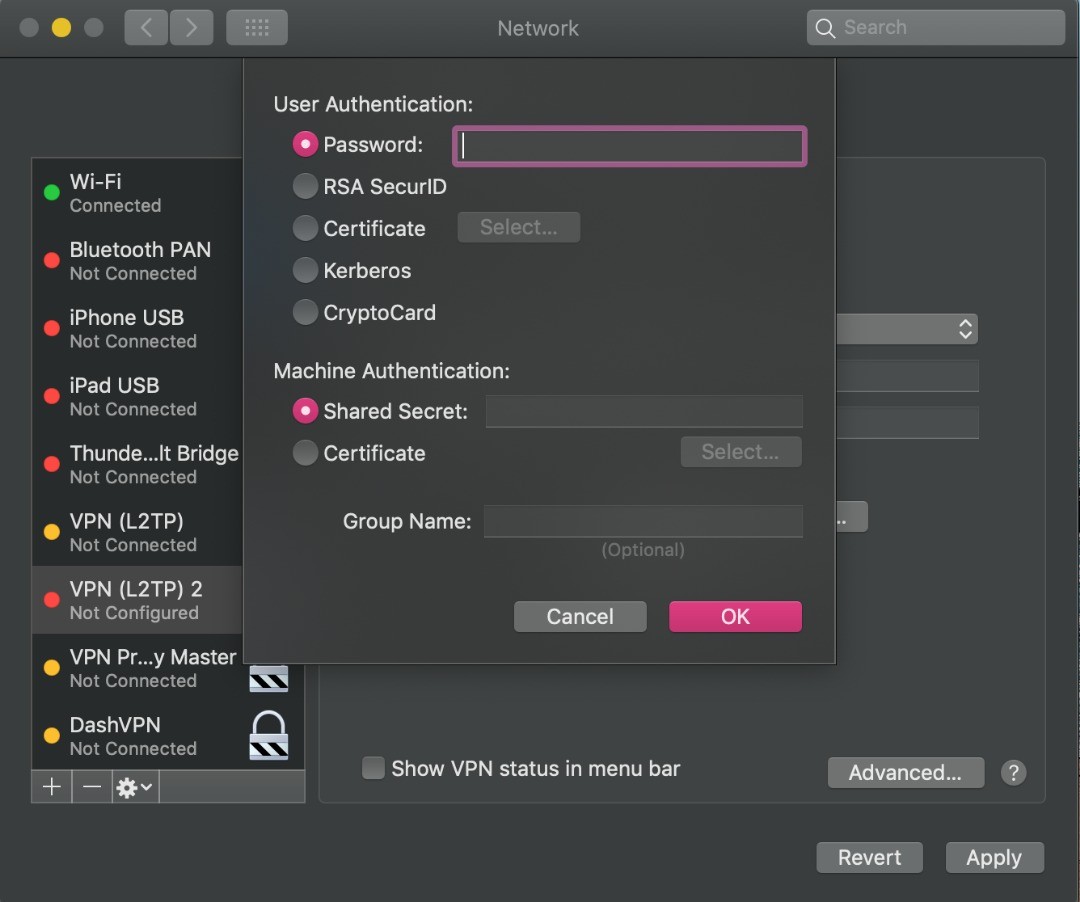Remove selected service with minus button
Image resolution: width=1080 pixels, height=902 pixels.
click(x=92, y=787)
